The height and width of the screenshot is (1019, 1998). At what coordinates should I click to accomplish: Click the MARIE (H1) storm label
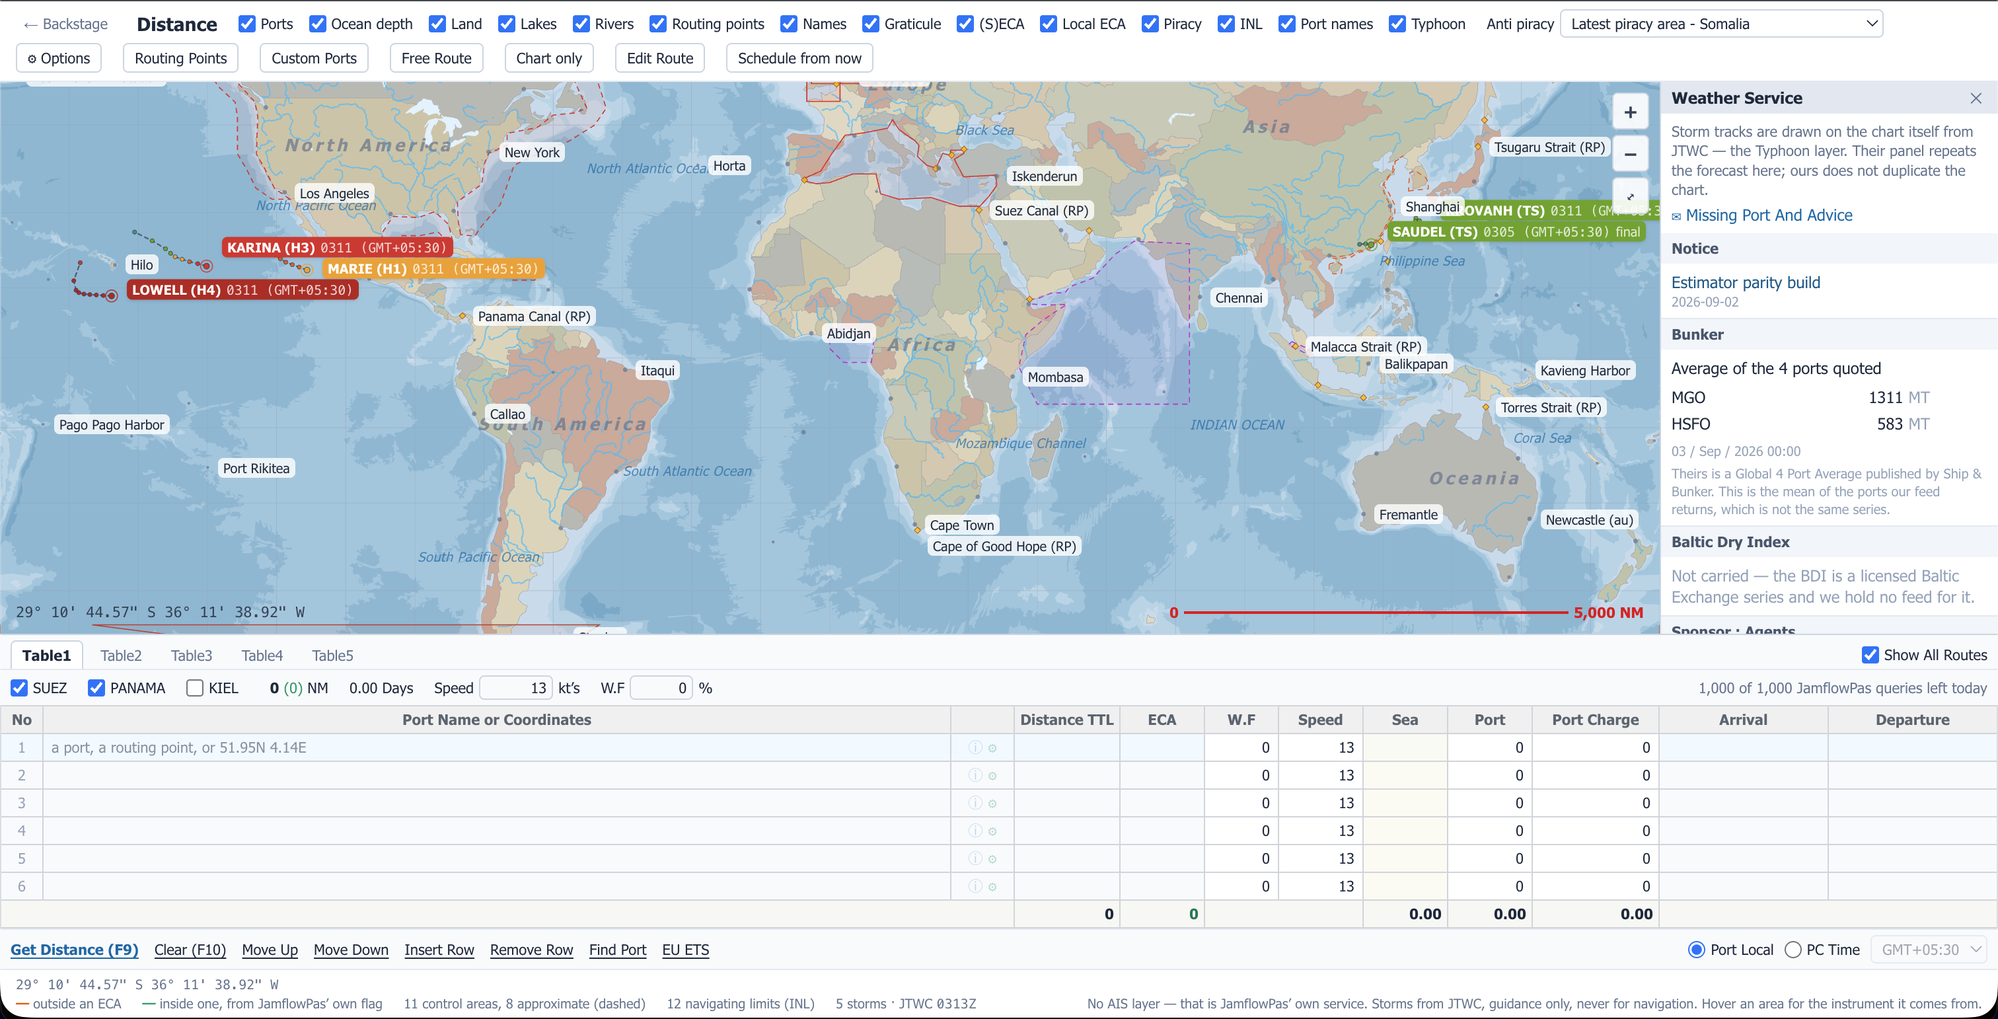(433, 269)
